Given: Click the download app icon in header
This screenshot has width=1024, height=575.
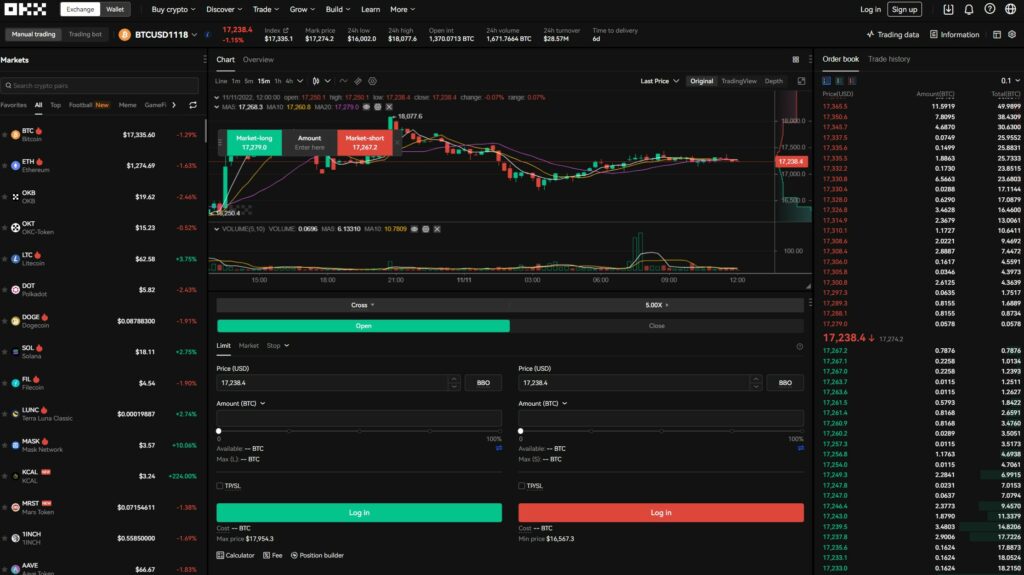Looking at the screenshot, I should pyautogui.click(x=947, y=10).
